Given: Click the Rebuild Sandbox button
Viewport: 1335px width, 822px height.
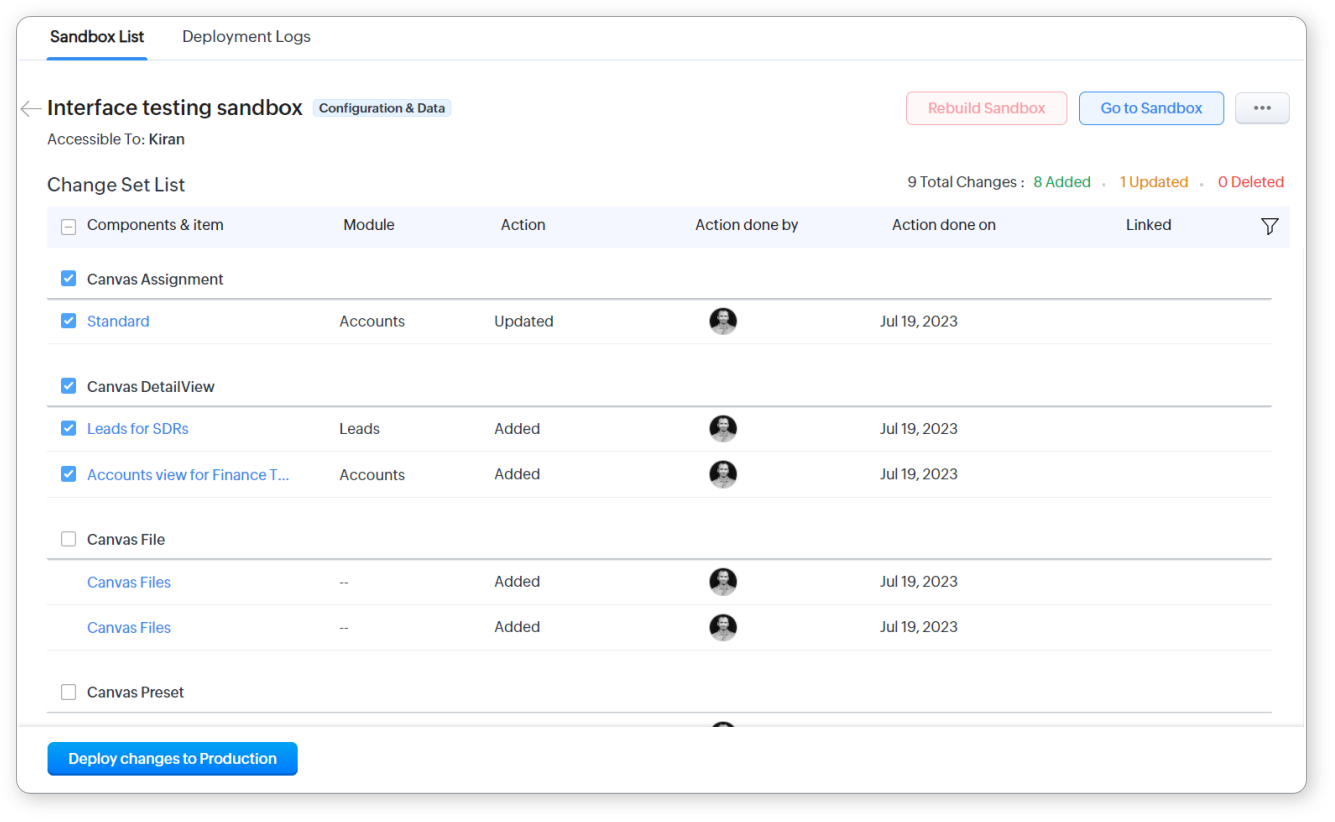Looking at the screenshot, I should (986, 108).
